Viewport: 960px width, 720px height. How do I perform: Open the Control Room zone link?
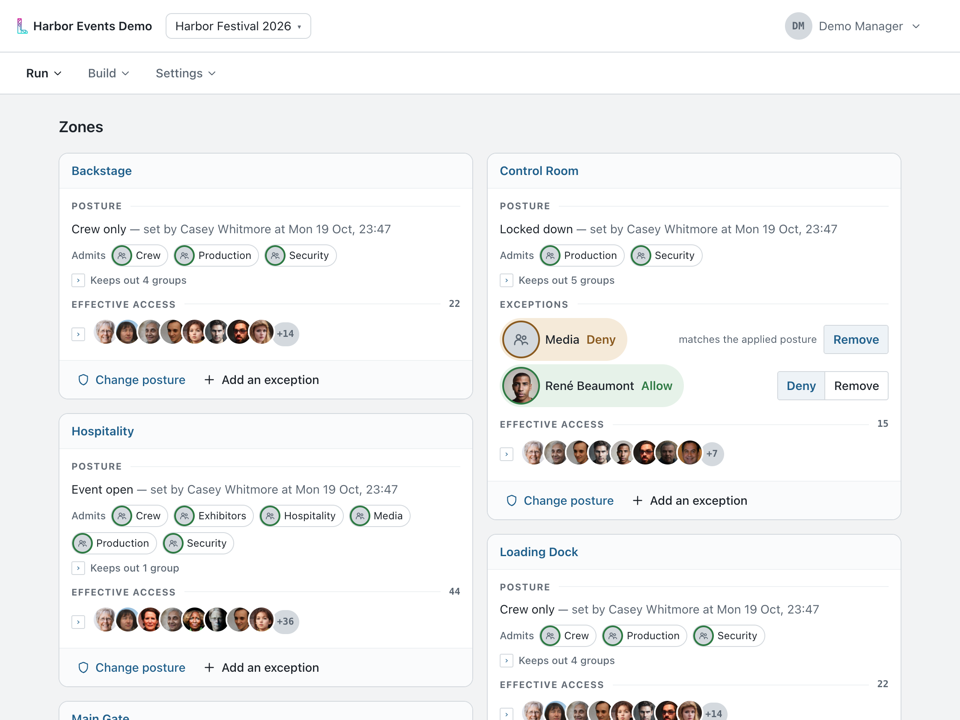tap(539, 171)
